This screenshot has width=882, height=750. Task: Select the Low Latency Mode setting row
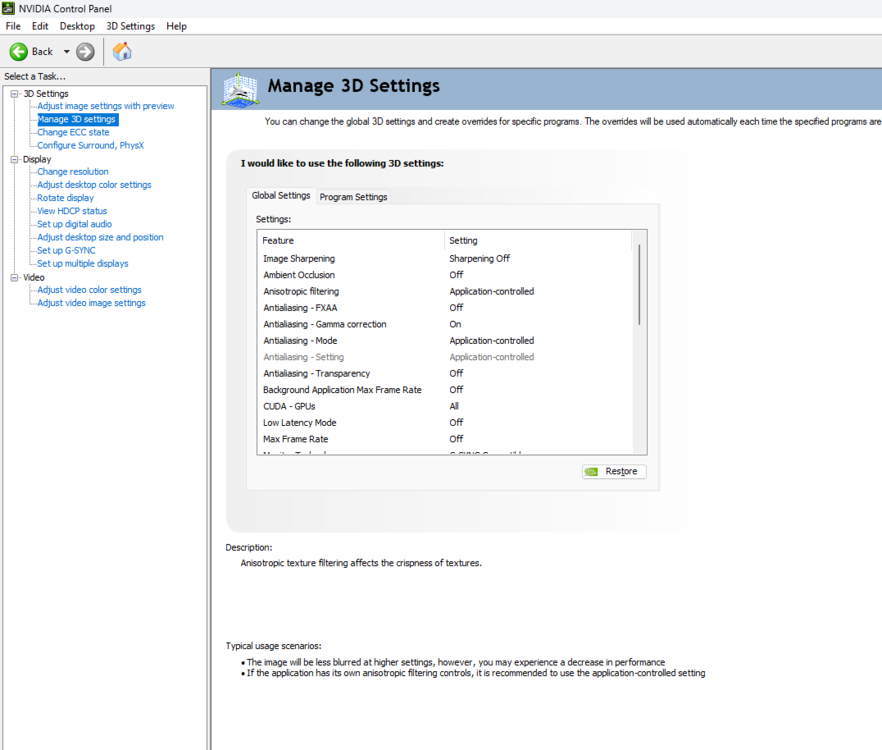tap(299, 423)
